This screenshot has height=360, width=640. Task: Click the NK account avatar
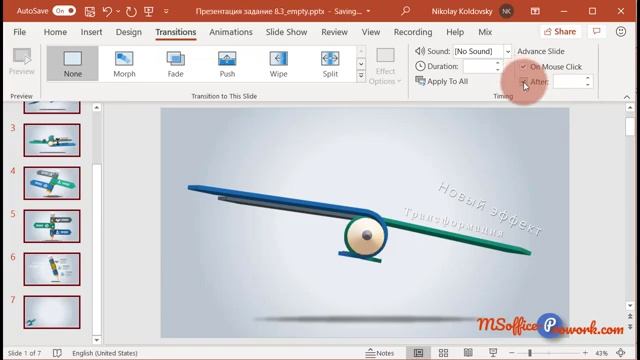click(x=507, y=11)
